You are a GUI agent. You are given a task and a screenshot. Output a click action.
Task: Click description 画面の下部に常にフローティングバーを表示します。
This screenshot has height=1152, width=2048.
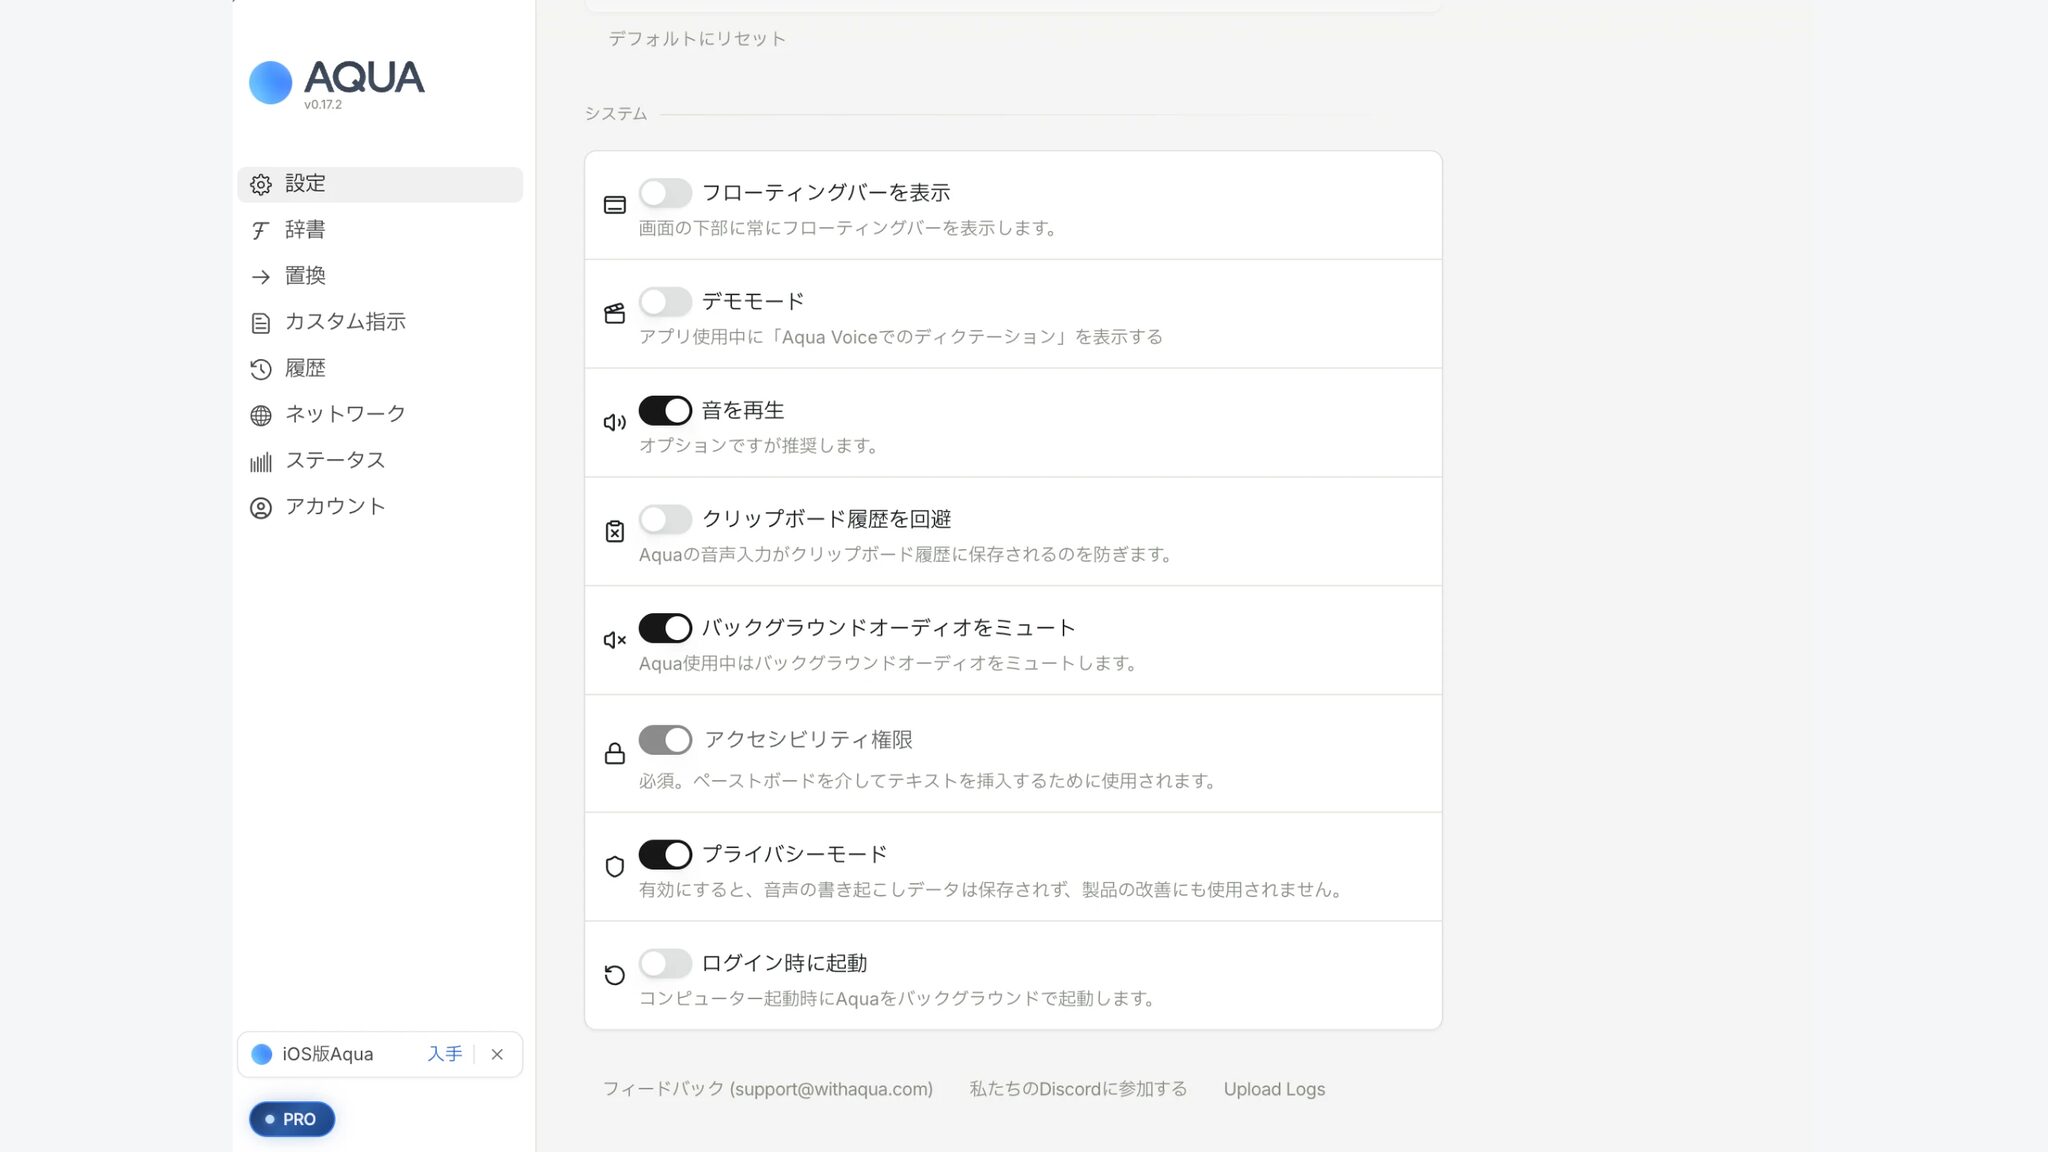tap(848, 228)
